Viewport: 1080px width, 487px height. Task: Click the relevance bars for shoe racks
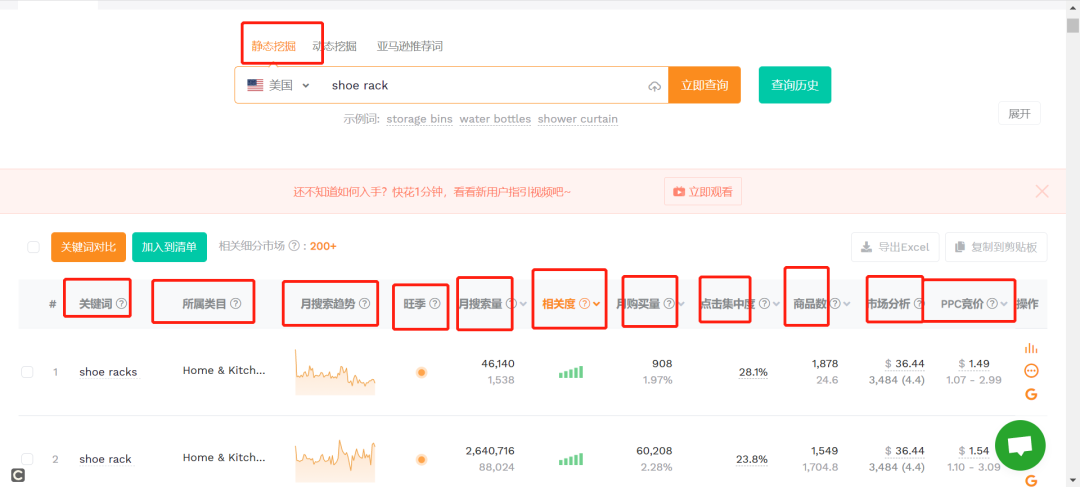click(571, 373)
